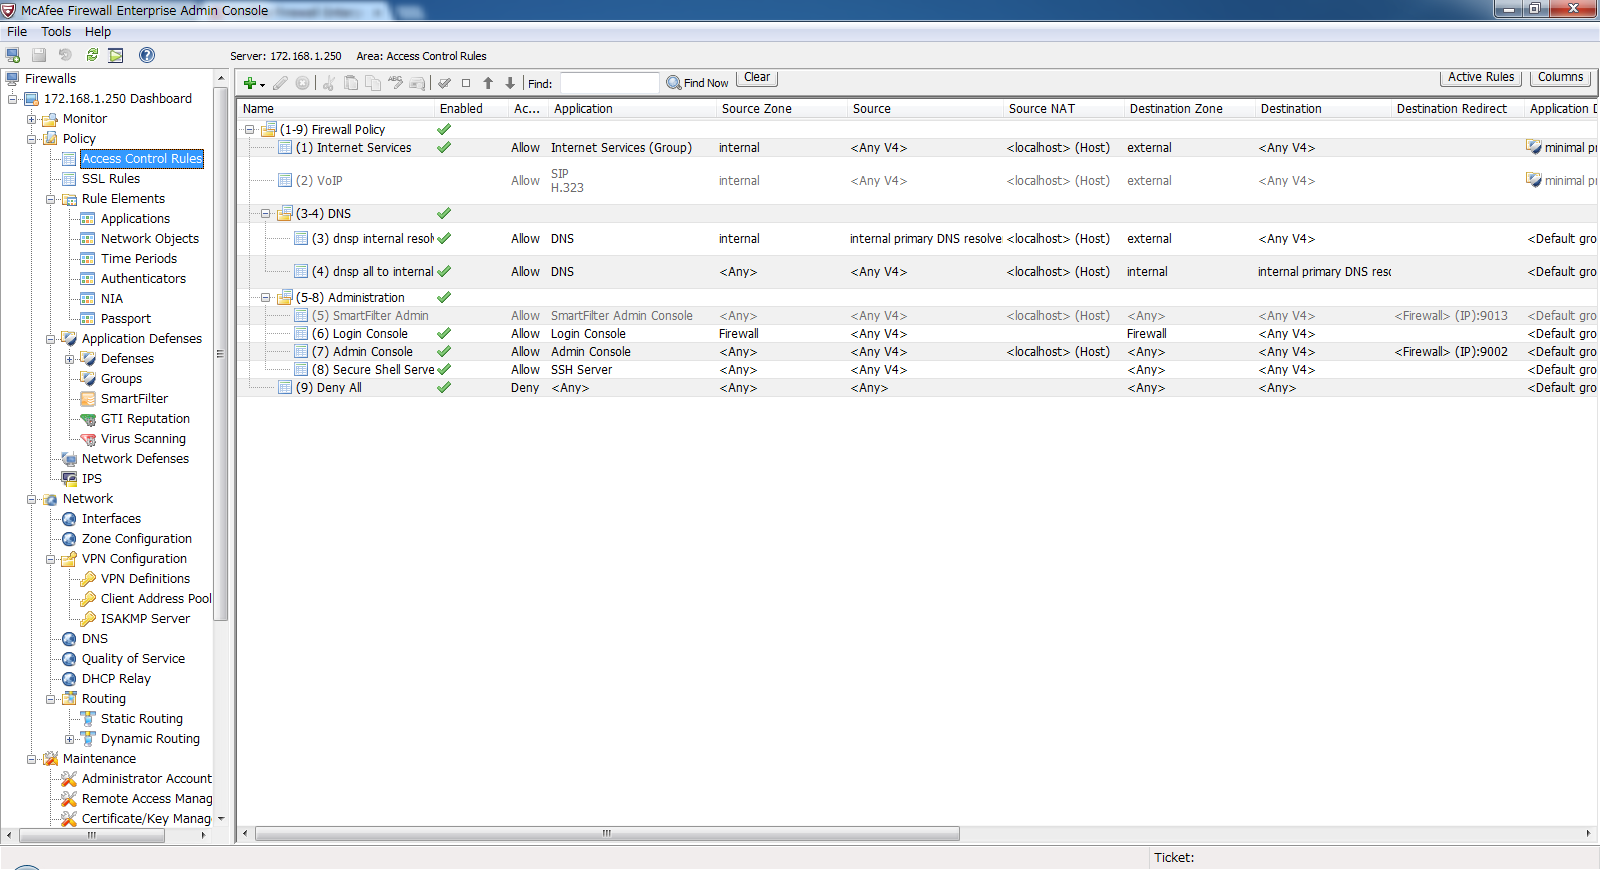Viewport: 1600px width, 870px height.
Task: Open the add rule dropdown arrow
Action: tap(263, 85)
